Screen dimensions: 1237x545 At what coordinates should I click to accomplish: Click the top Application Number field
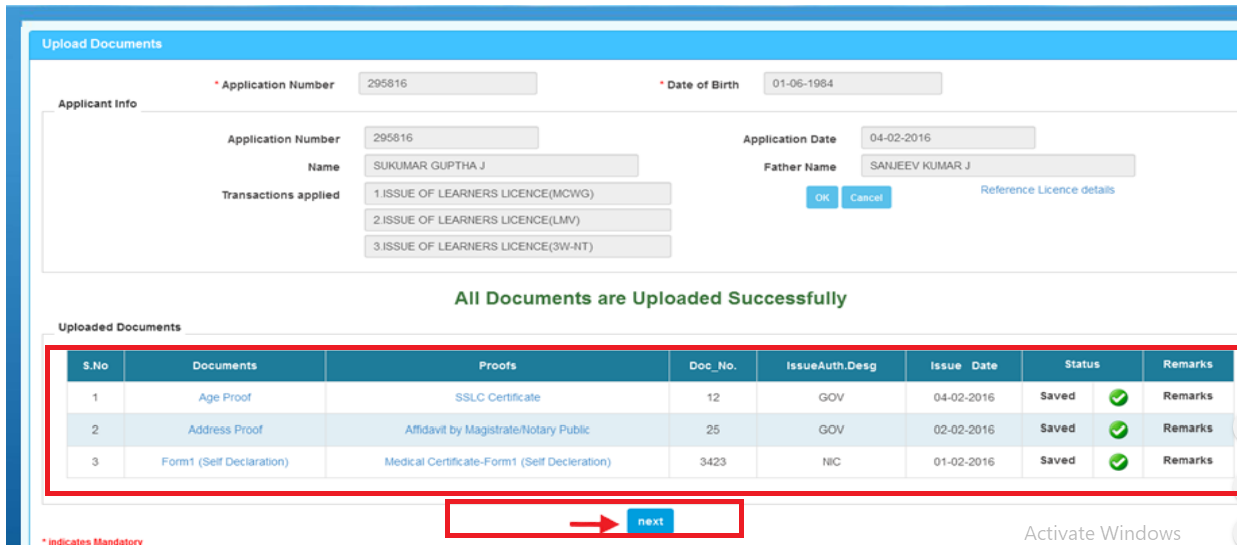[448, 84]
